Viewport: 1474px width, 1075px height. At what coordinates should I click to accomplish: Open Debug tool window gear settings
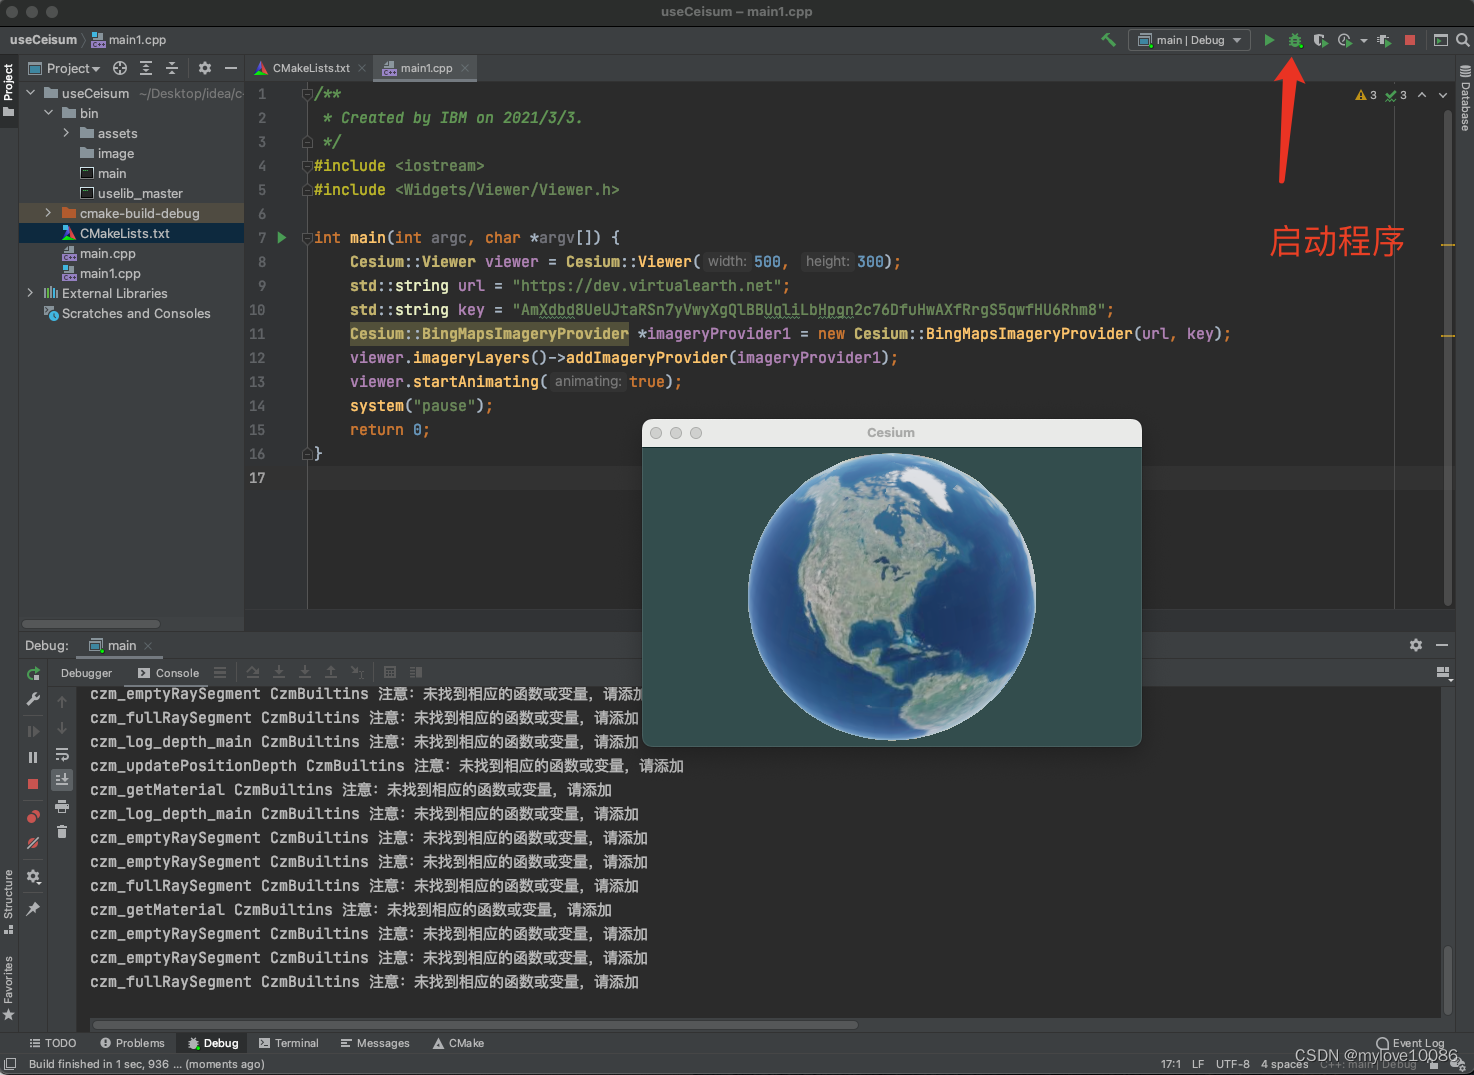click(x=1416, y=645)
